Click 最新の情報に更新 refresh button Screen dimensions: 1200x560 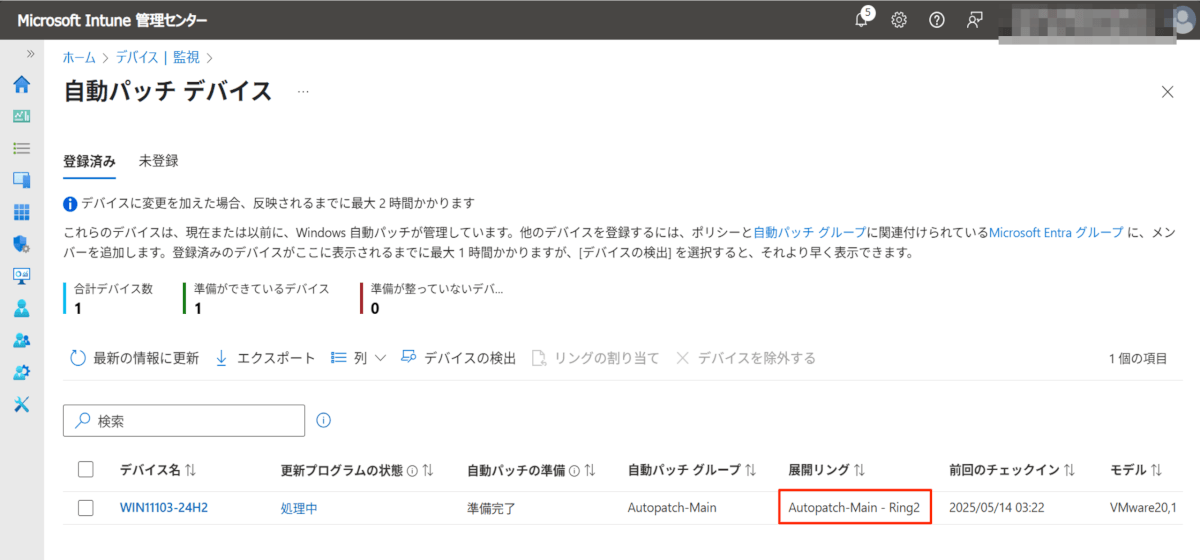(x=134, y=358)
